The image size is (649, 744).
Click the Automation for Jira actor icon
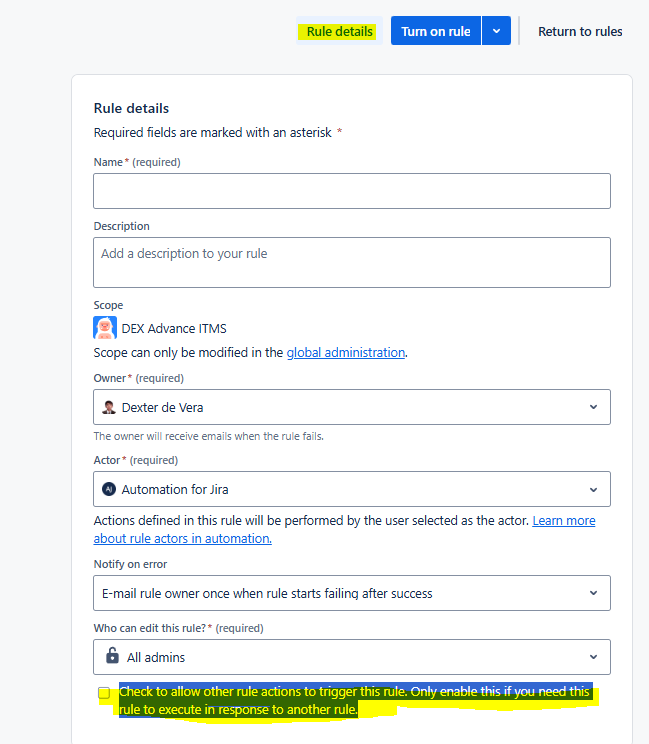(109, 489)
